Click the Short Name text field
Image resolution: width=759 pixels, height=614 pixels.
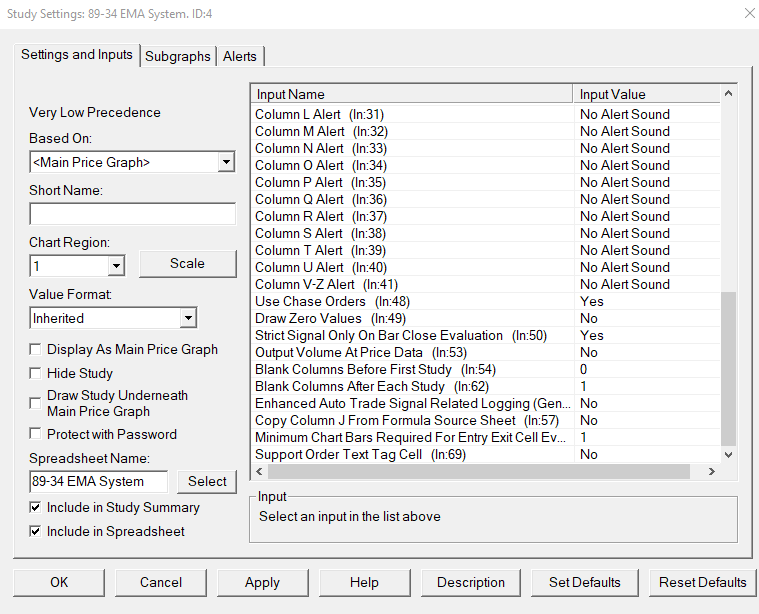pos(132,214)
